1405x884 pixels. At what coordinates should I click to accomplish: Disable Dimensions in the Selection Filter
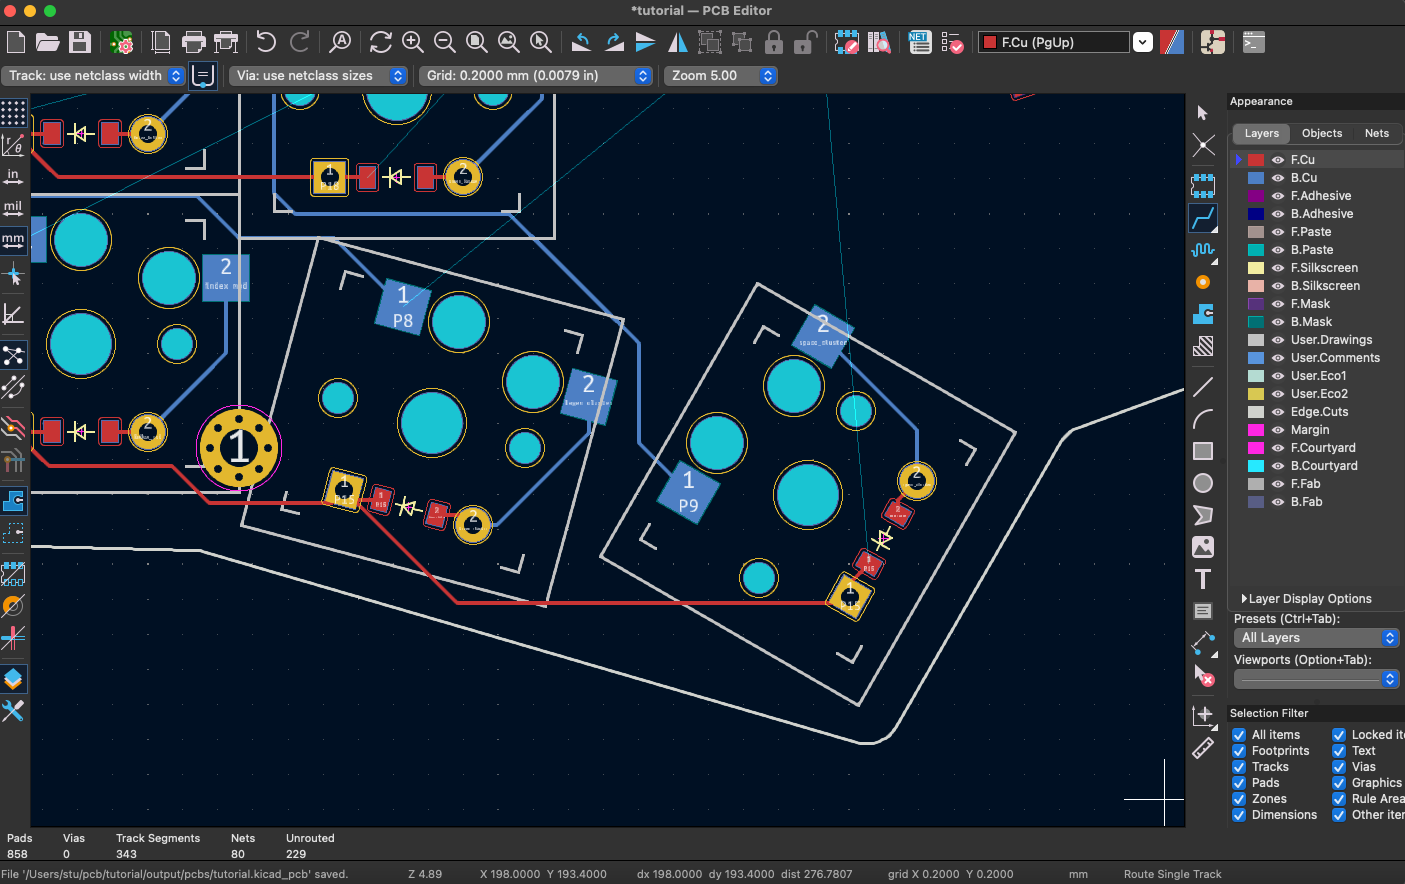(x=1238, y=814)
